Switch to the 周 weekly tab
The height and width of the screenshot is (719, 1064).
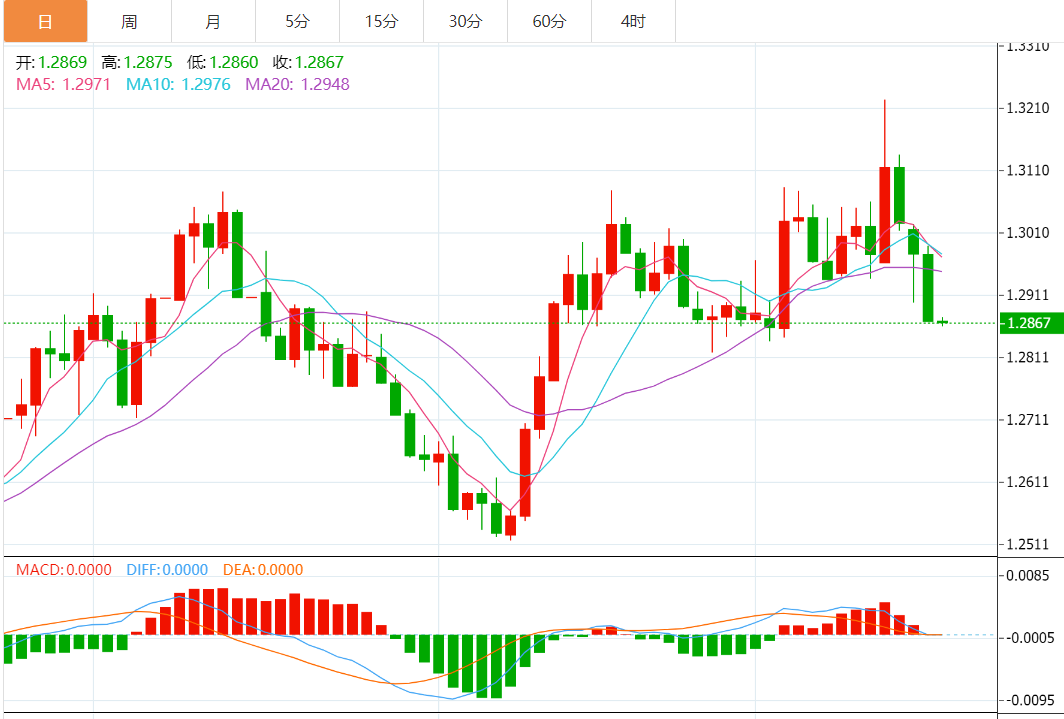(x=130, y=22)
